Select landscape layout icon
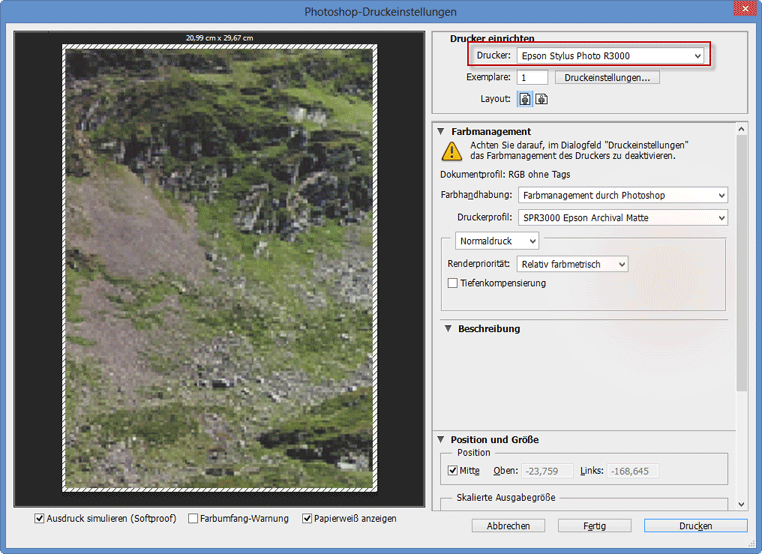This screenshot has width=762, height=554. click(541, 99)
